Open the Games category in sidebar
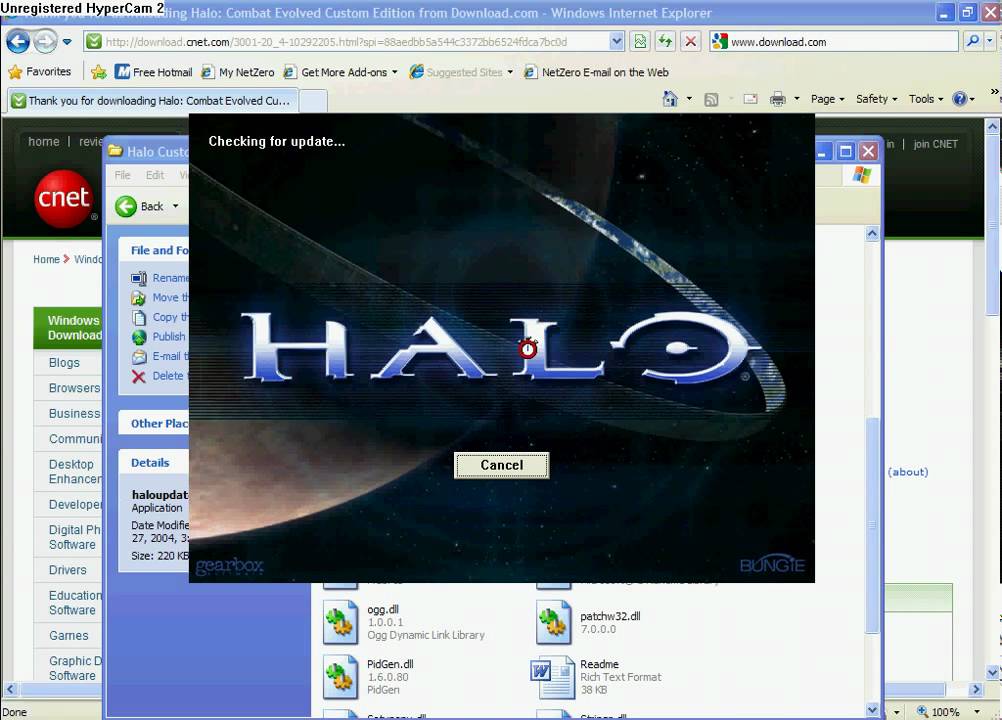 pyautogui.click(x=68, y=635)
